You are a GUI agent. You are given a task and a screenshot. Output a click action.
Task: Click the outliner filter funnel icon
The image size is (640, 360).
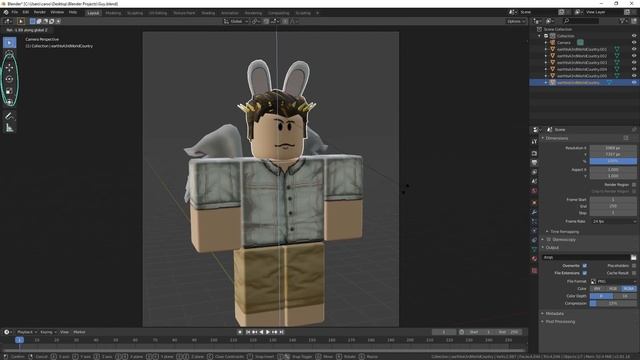tap(622, 21)
